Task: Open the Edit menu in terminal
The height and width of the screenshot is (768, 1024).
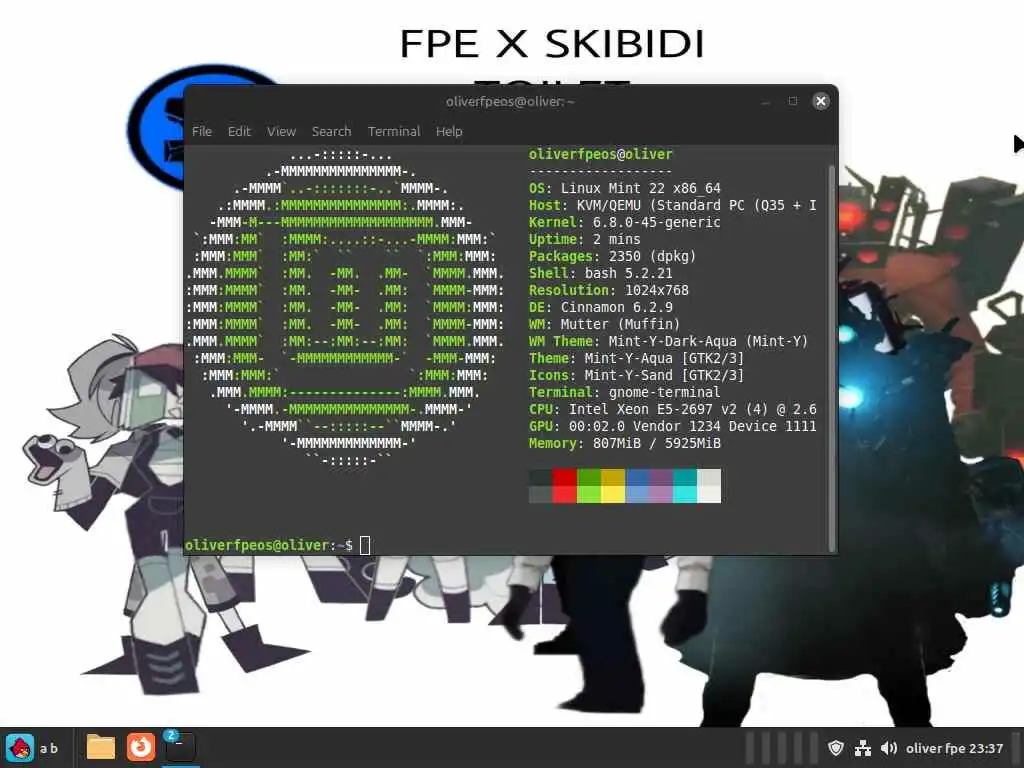Action: click(239, 131)
